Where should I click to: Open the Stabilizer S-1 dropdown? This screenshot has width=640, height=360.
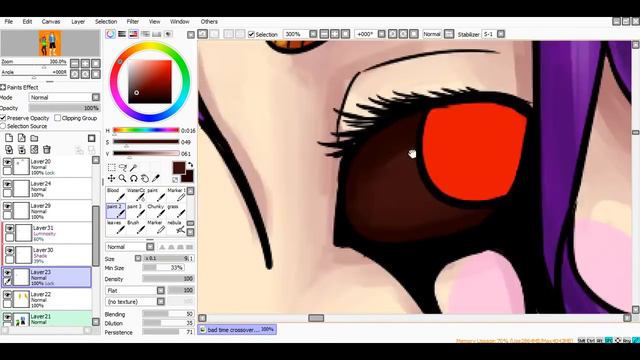click(x=501, y=34)
